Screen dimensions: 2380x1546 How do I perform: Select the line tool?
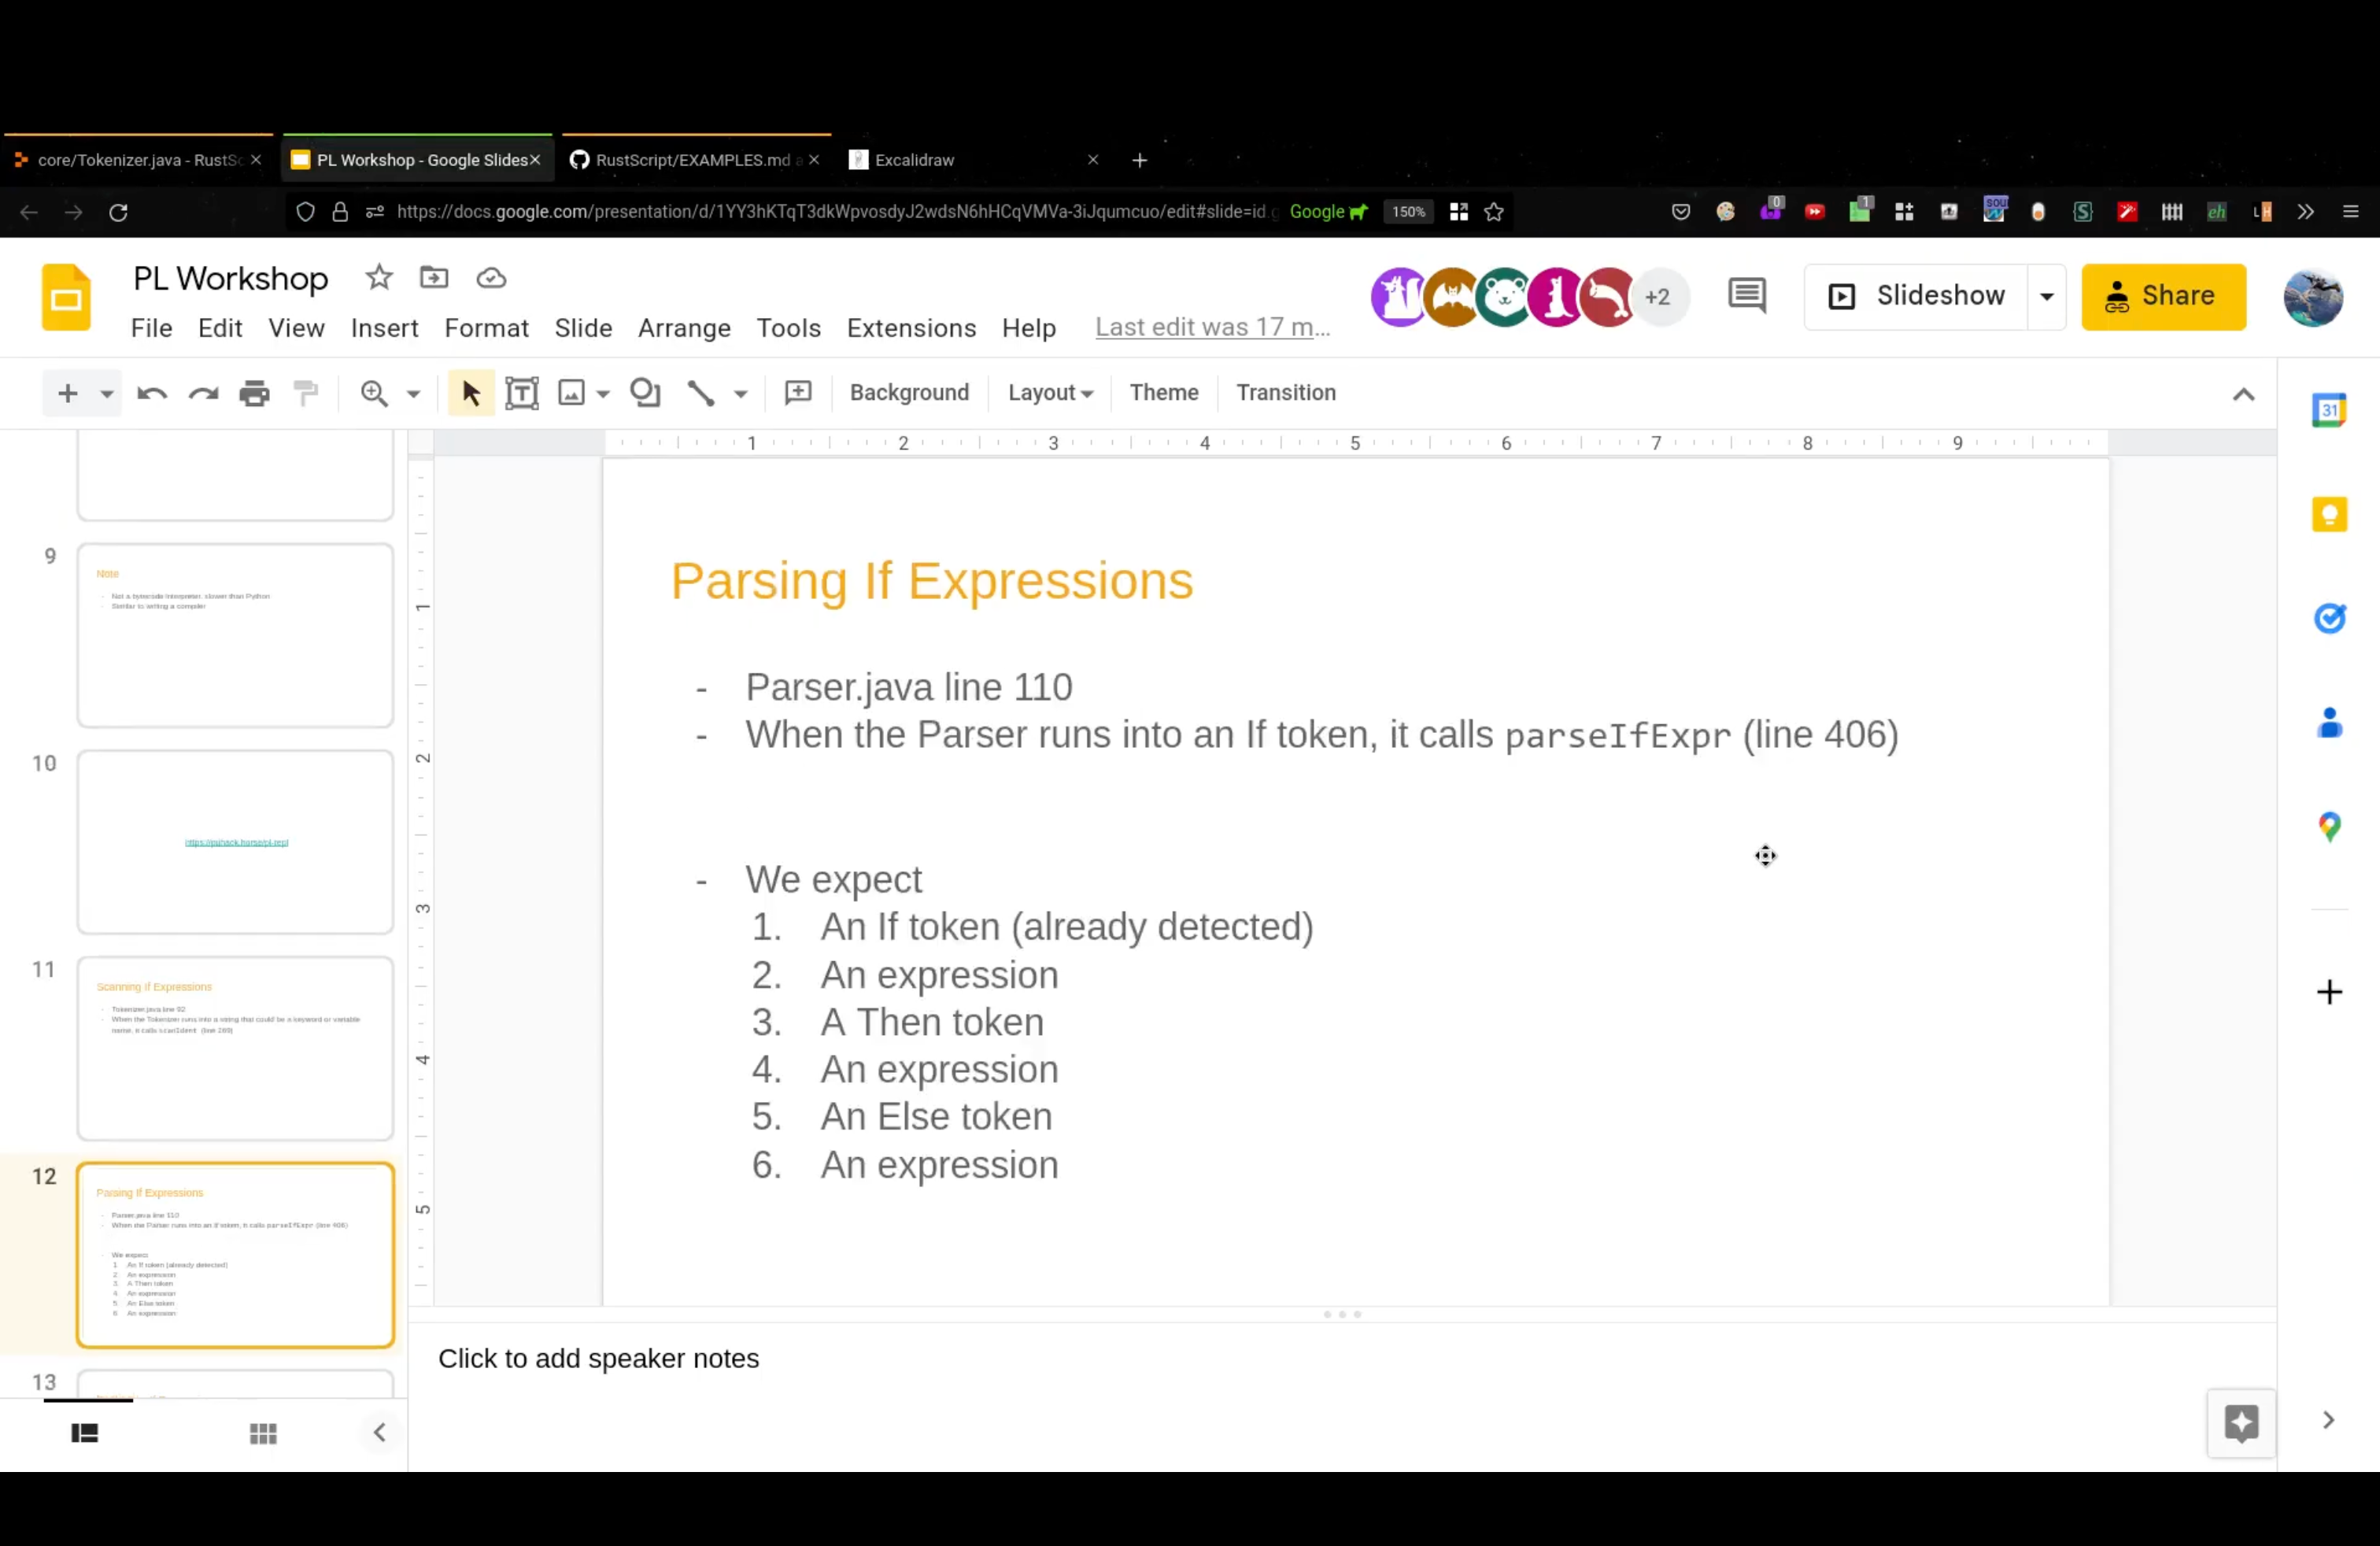701,393
